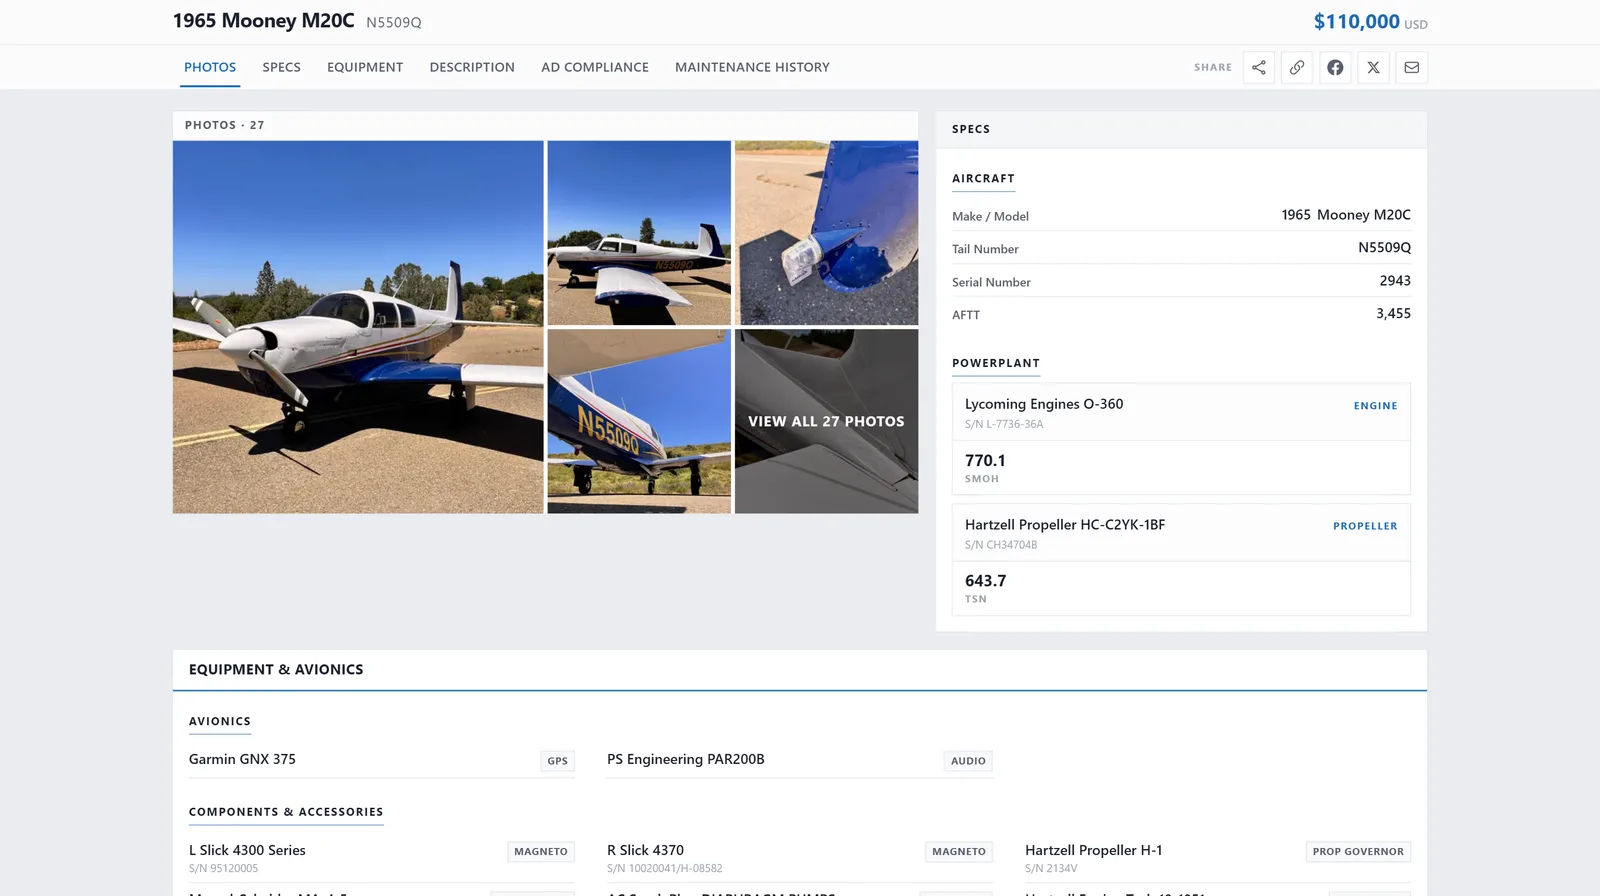The width and height of the screenshot is (1600, 896).
Task: Click the R Slick 4370 entry
Action: 645,850
